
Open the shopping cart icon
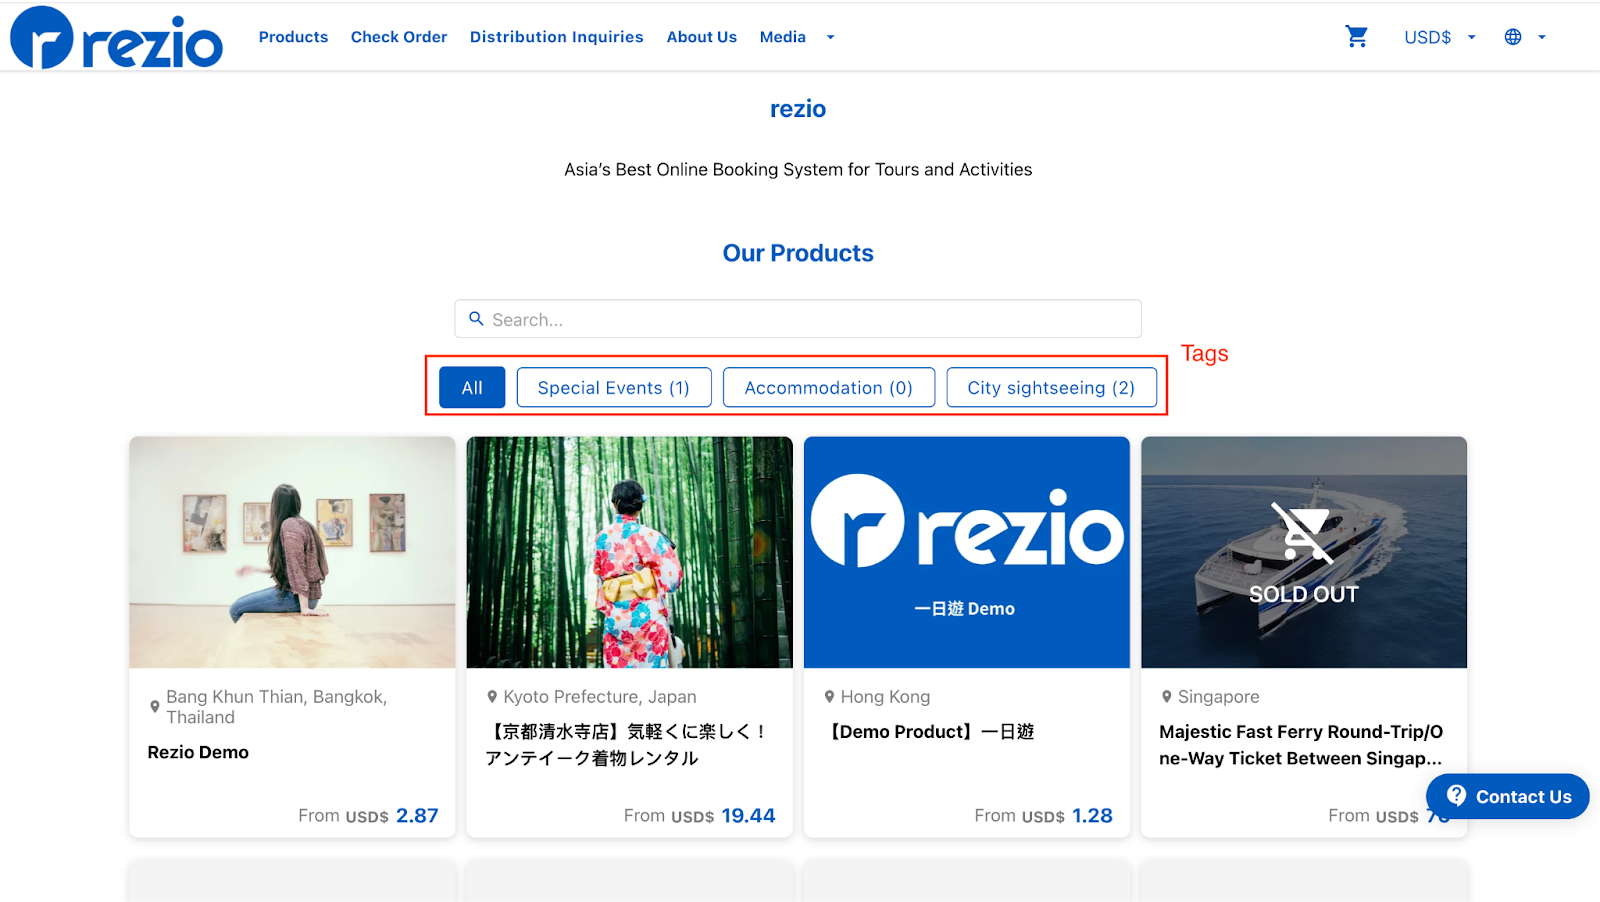point(1356,37)
